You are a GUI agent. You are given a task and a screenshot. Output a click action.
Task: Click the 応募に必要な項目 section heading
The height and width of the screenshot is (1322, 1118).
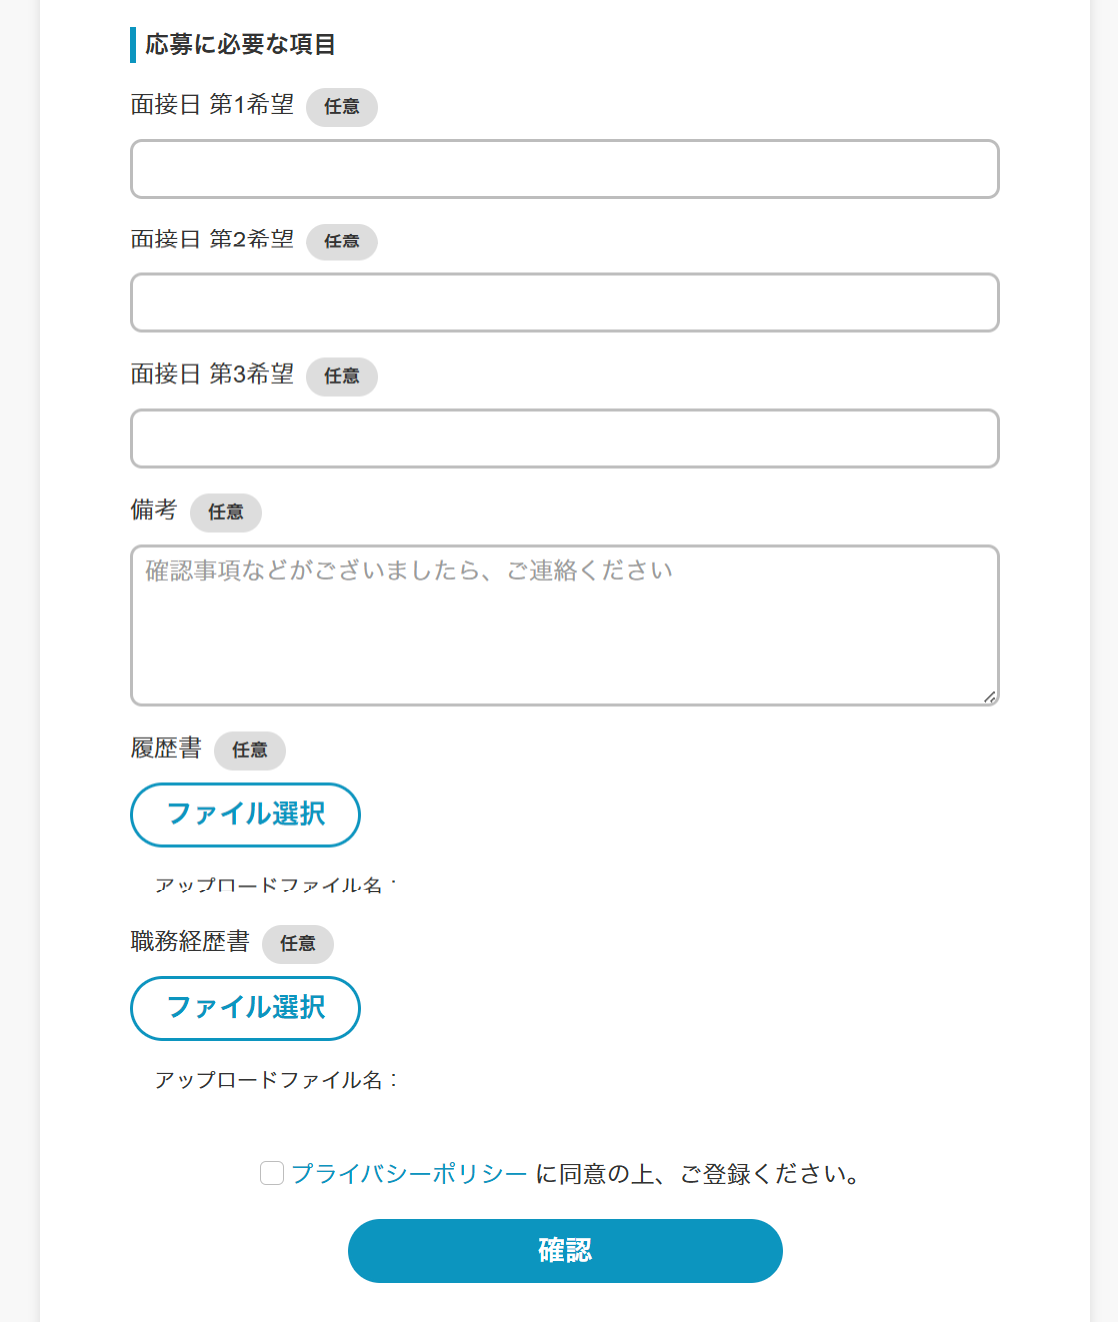point(240,45)
